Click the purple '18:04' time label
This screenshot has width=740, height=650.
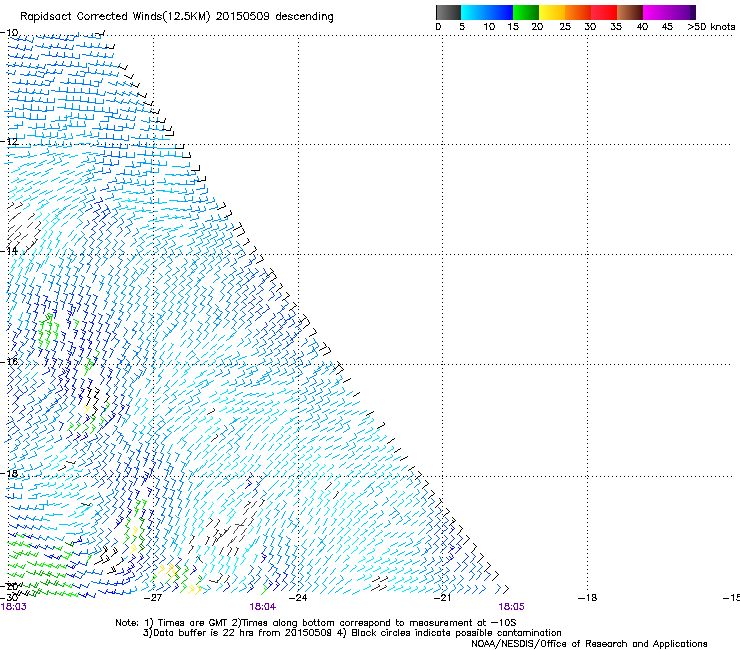pyautogui.click(x=263, y=607)
